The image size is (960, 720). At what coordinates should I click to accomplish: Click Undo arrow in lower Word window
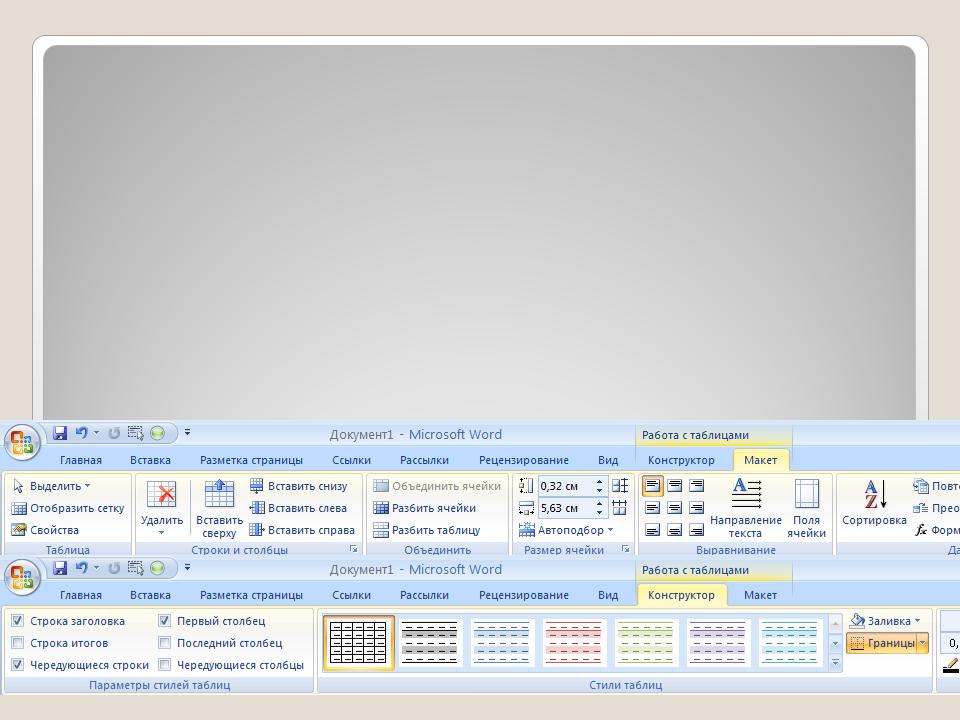81,568
